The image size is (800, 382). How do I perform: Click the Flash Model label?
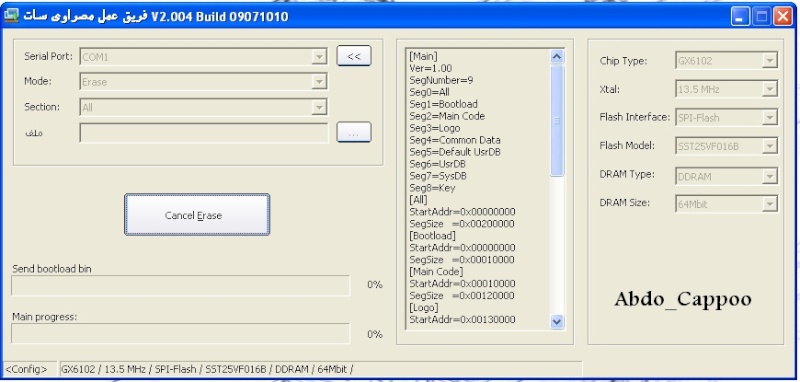click(627, 146)
